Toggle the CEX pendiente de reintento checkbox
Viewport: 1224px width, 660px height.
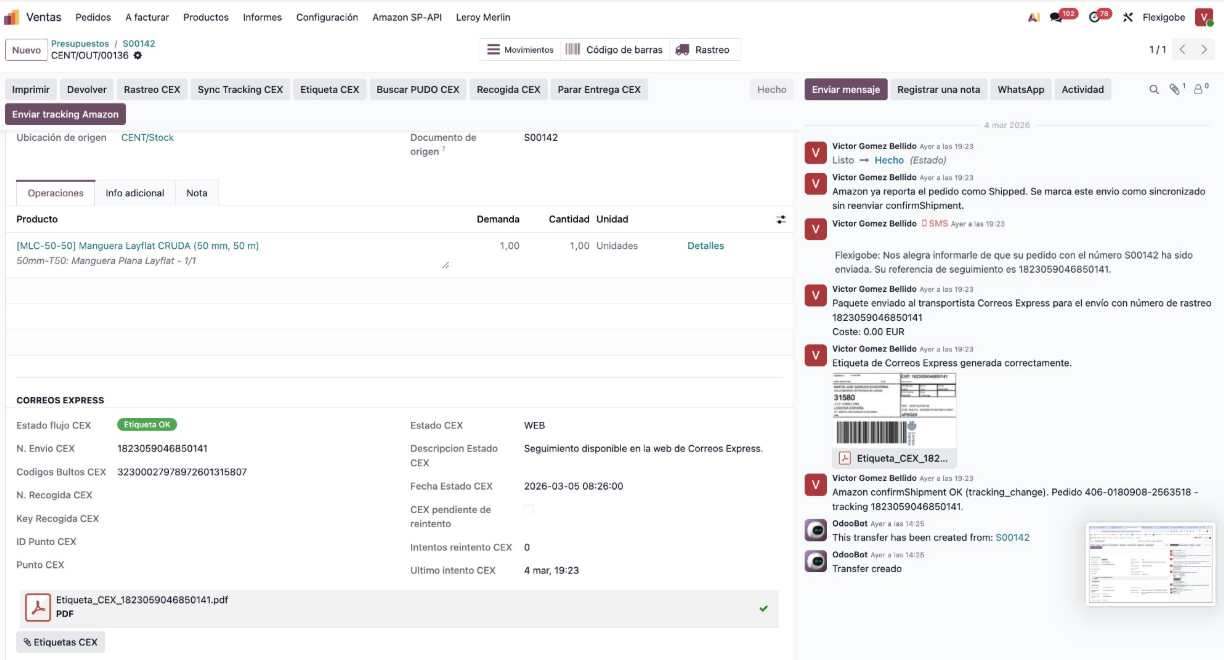527,509
